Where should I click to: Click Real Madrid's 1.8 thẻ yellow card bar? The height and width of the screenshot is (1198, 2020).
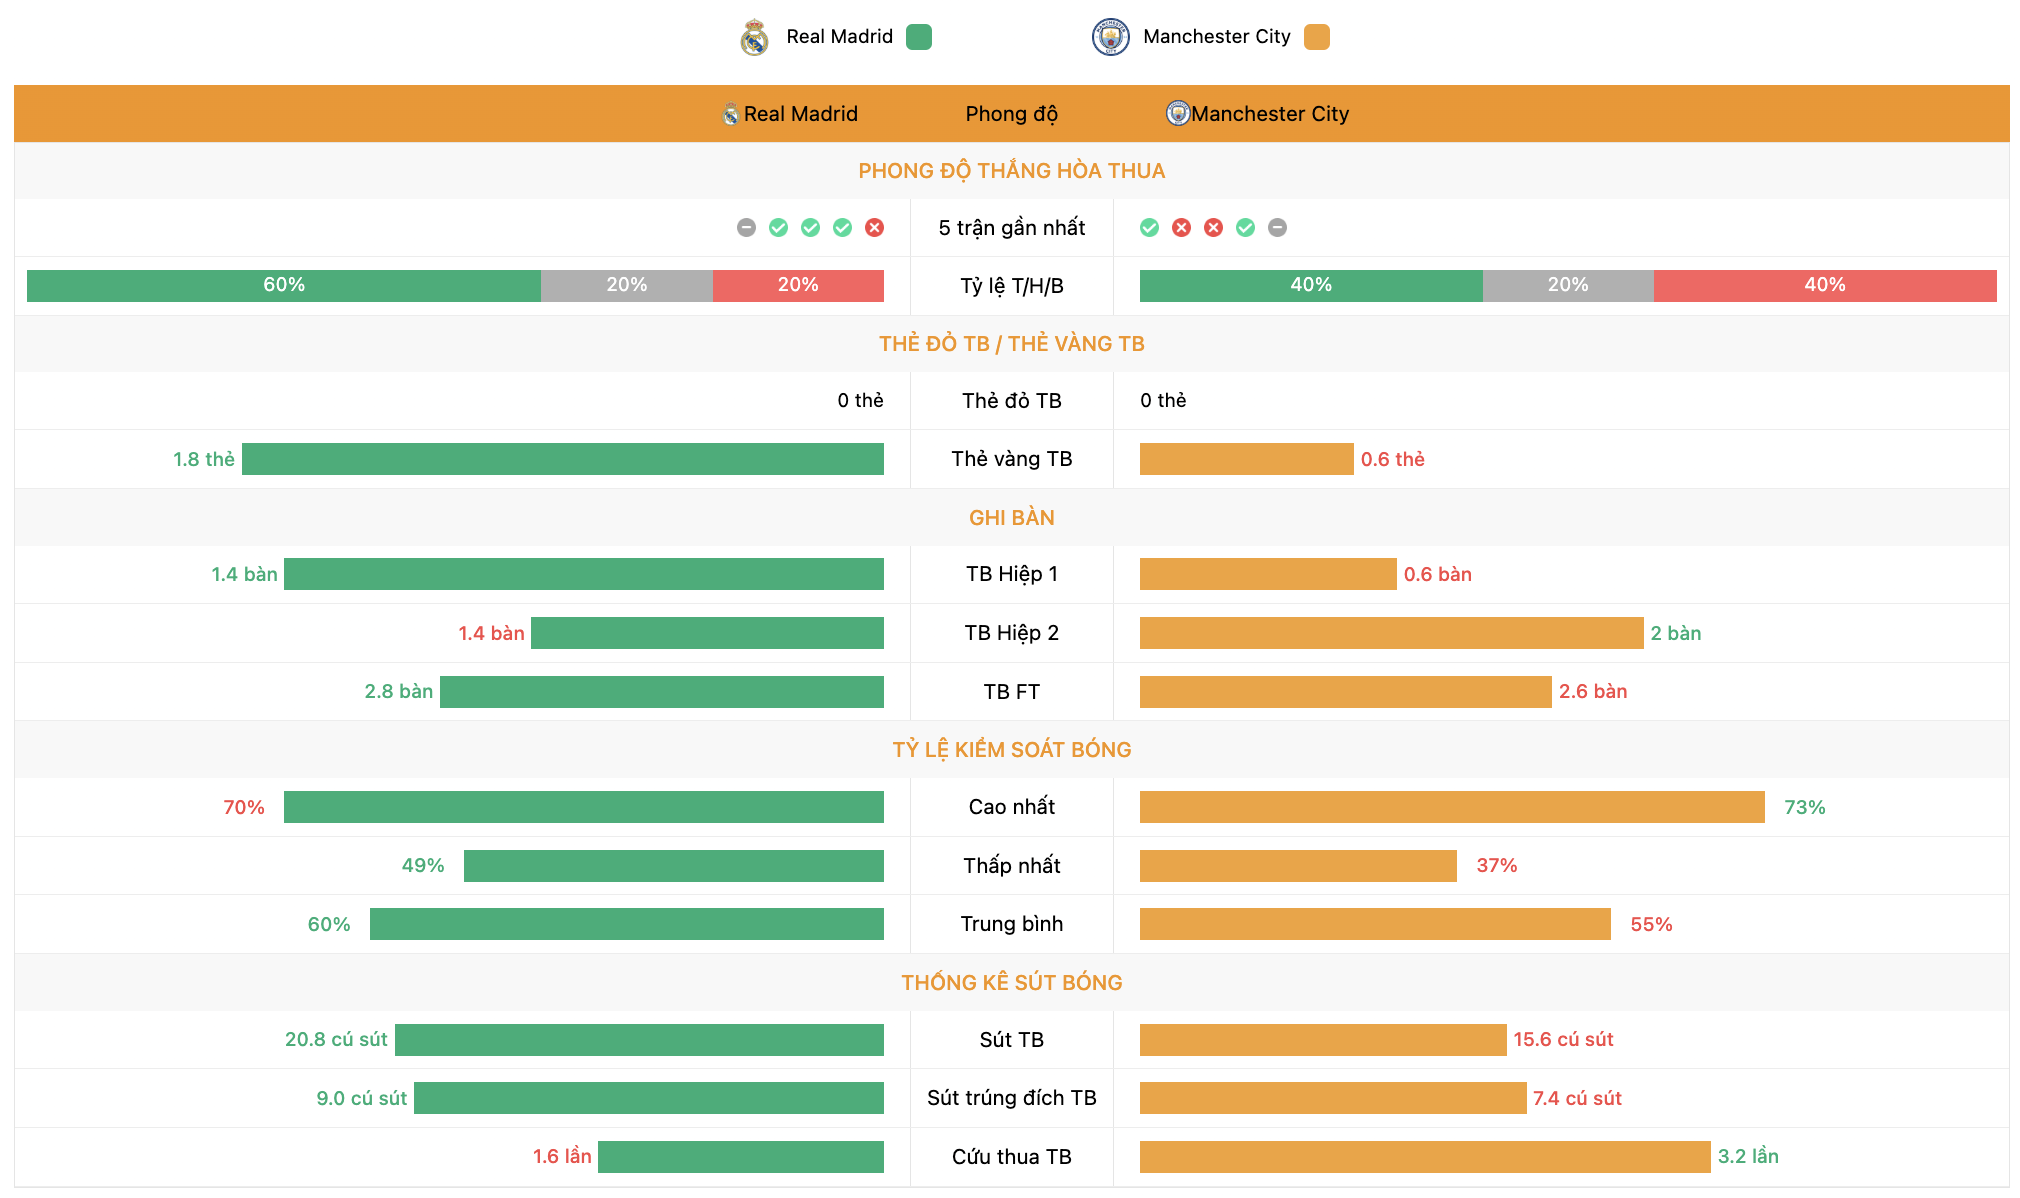tap(563, 459)
